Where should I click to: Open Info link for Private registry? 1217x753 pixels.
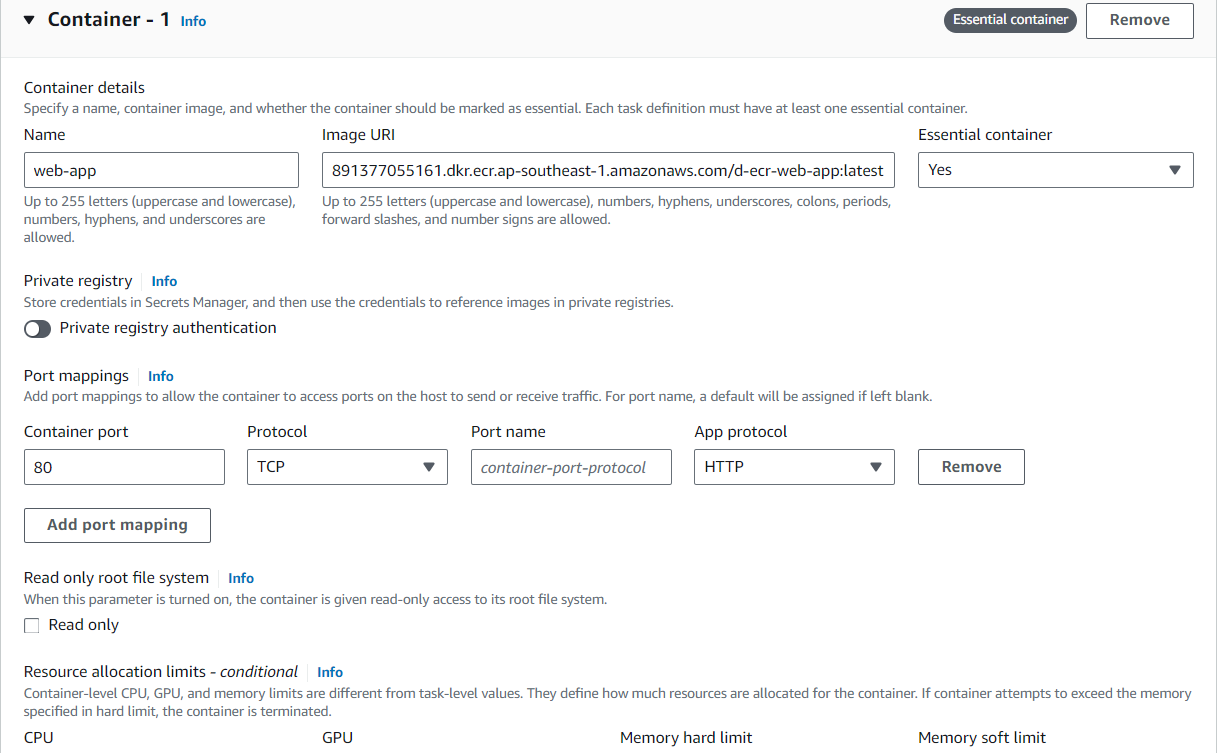pyautogui.click(x=164, y=282)
